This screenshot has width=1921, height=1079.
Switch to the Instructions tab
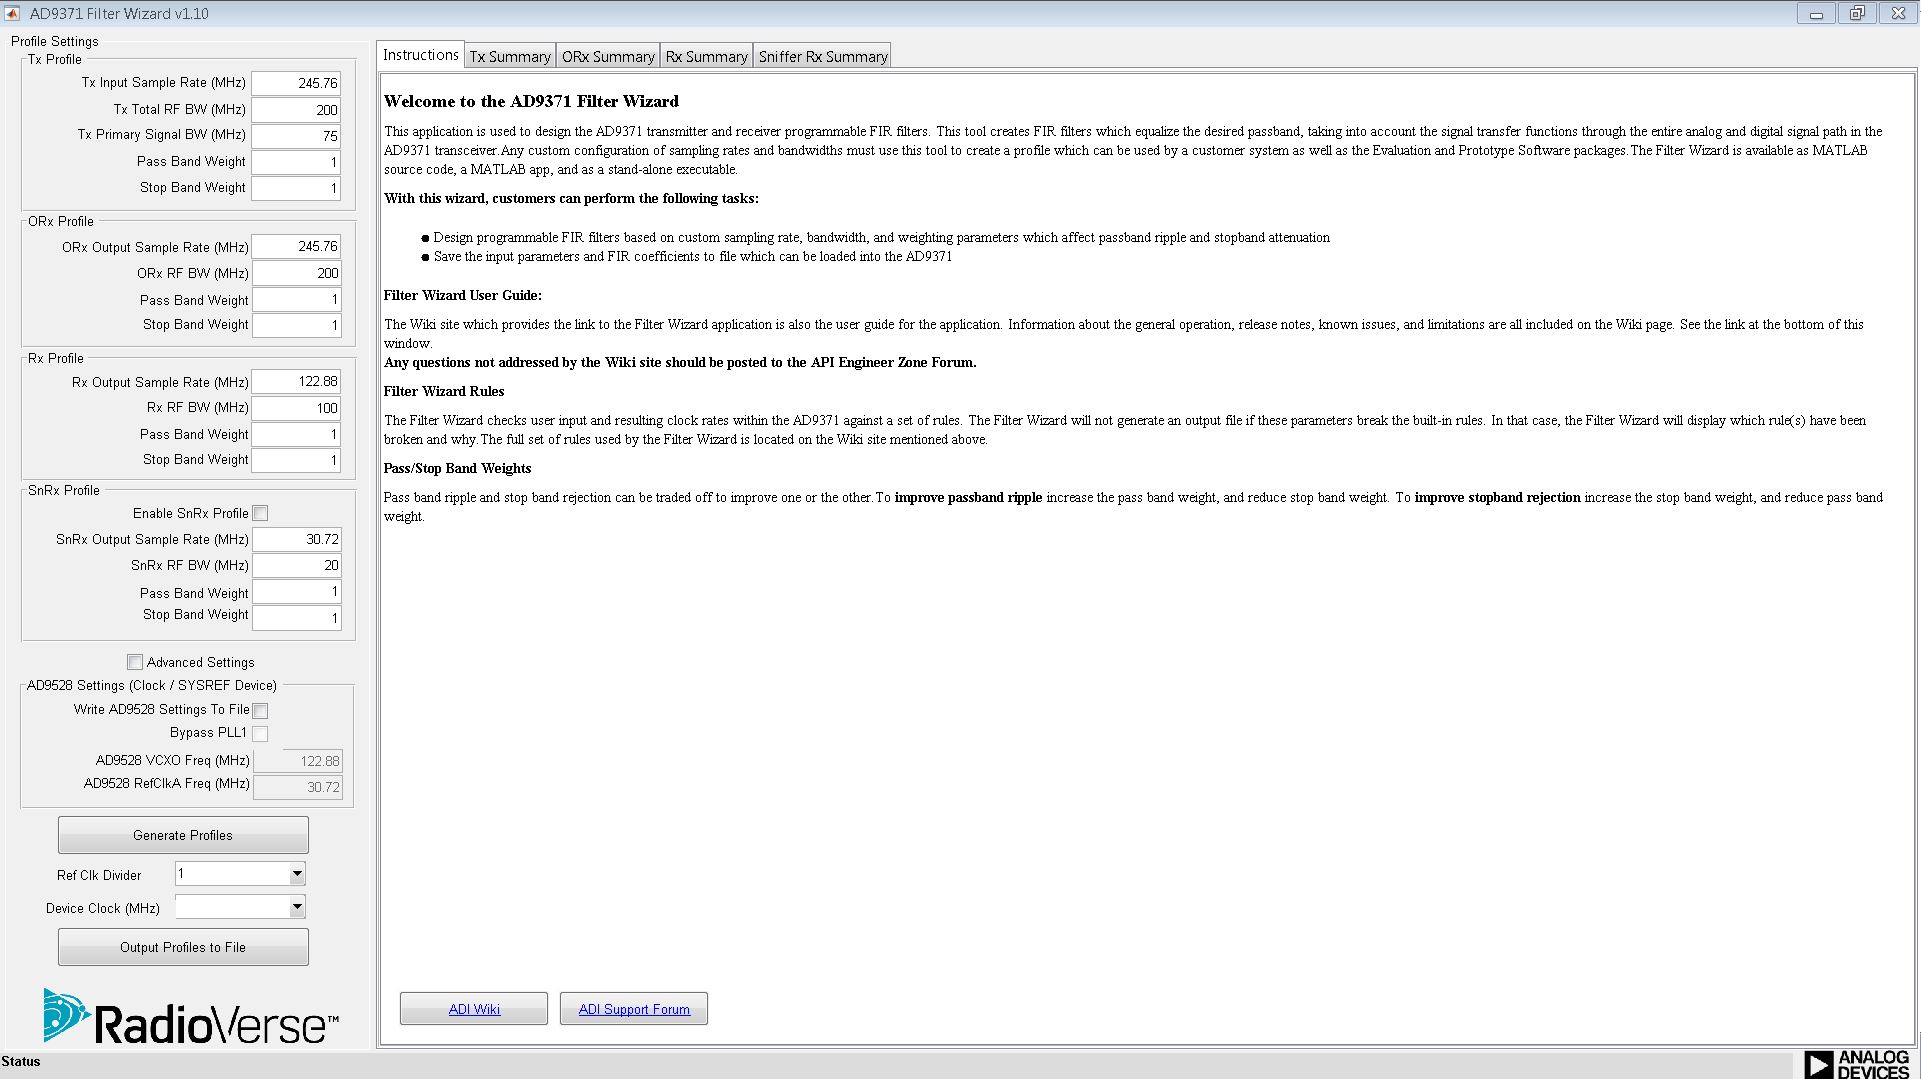[420, 55]
